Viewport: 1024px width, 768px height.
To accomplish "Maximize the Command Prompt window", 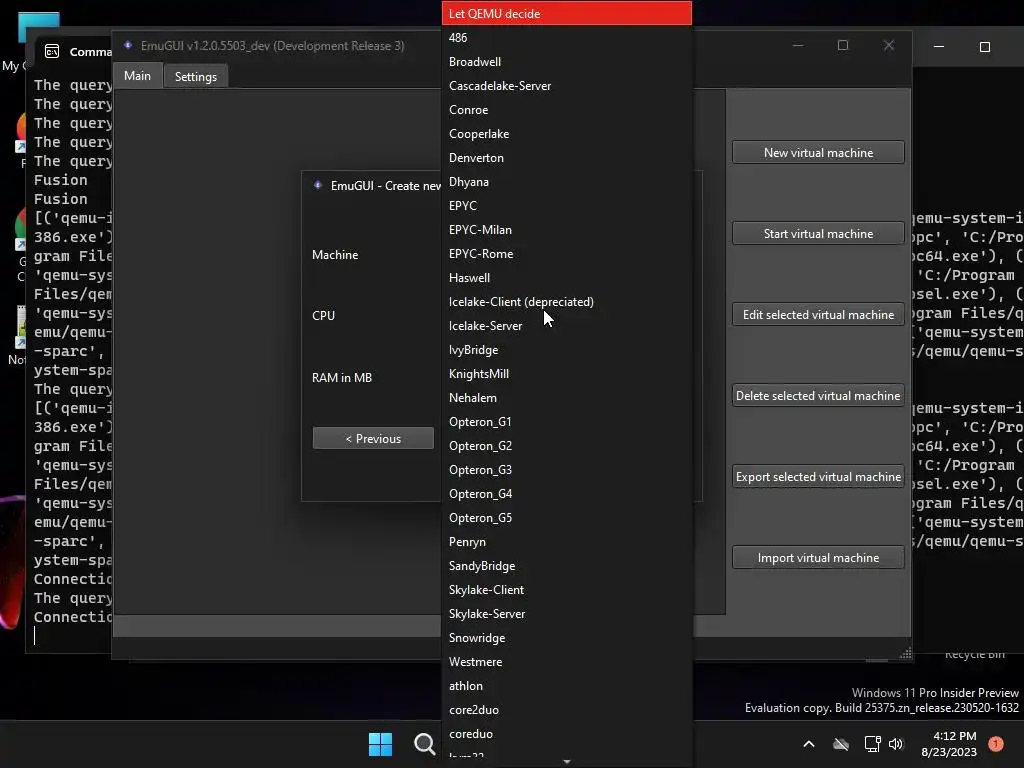I will coord(985,47).
